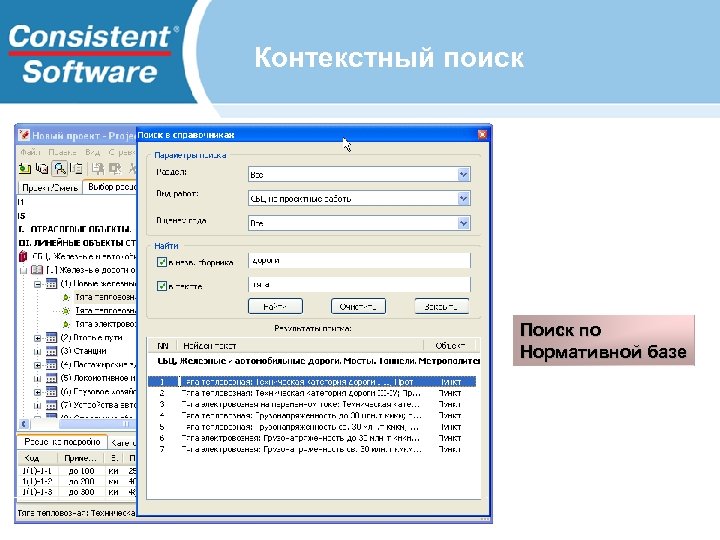Screen dimensions: 720x540
Task: Click the second greyed-out toolbar icon
Action: coord(115,169)
